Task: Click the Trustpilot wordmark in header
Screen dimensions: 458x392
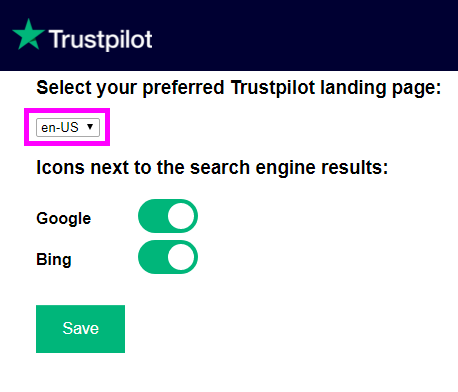Action: (101, 40)
